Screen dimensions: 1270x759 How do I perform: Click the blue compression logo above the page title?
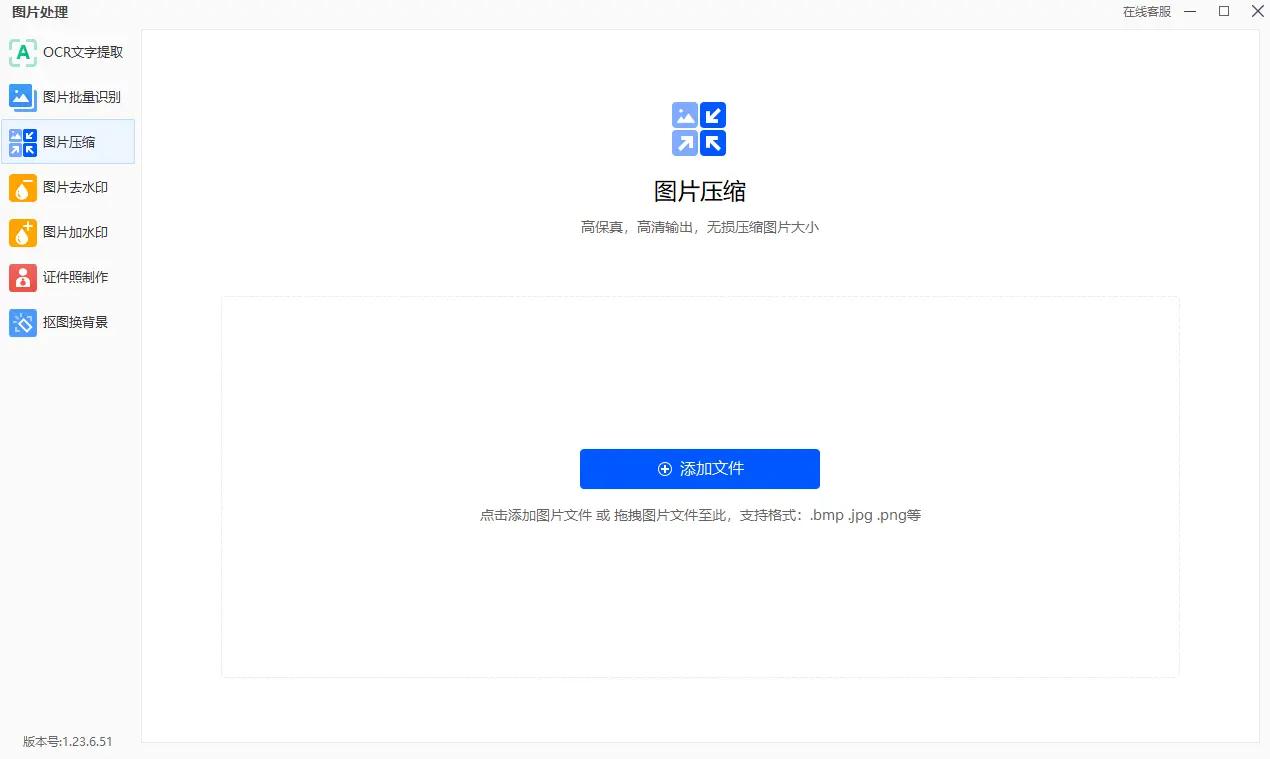click(x=698, y=128)
